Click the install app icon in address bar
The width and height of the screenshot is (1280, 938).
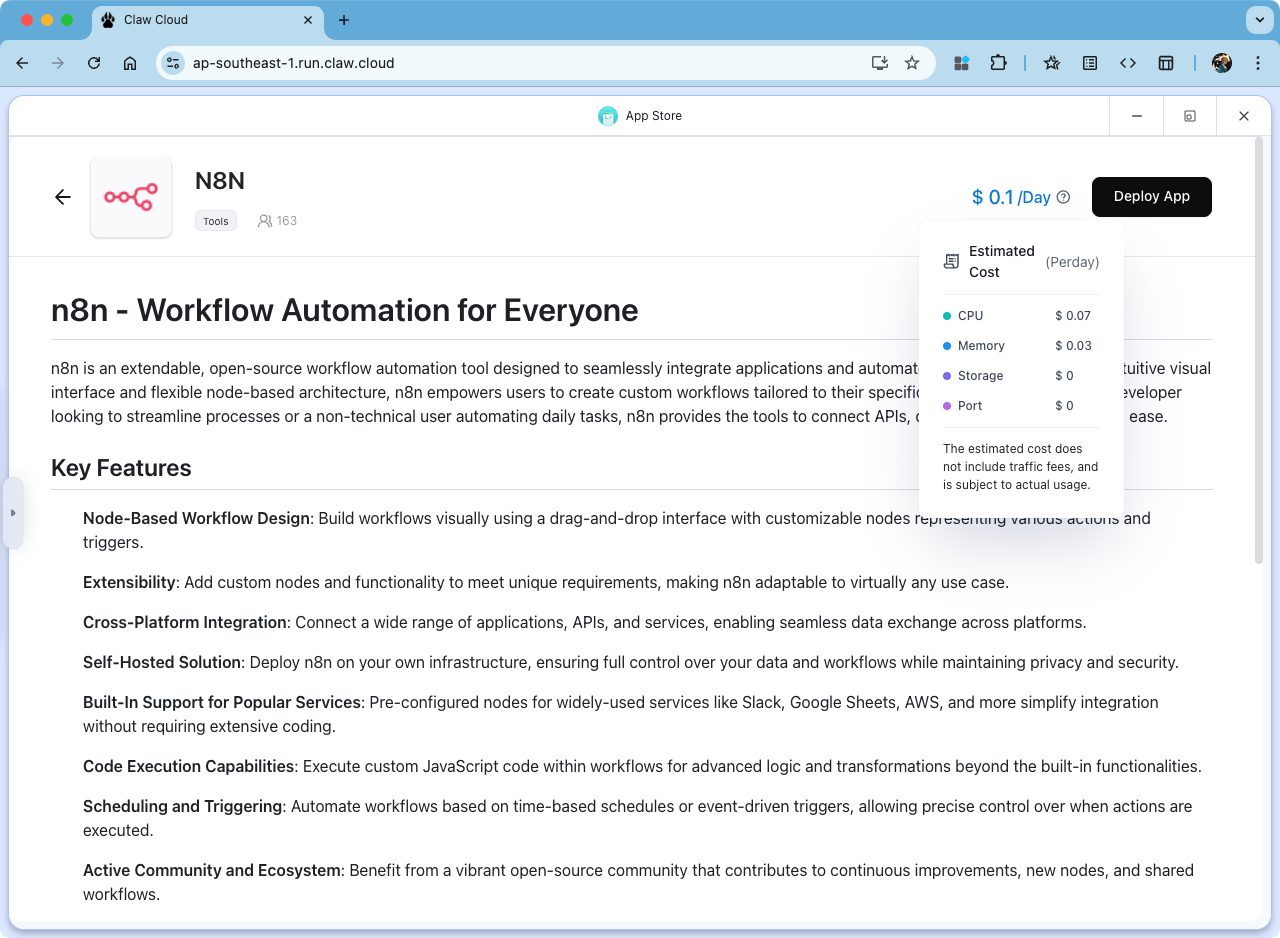880,63
